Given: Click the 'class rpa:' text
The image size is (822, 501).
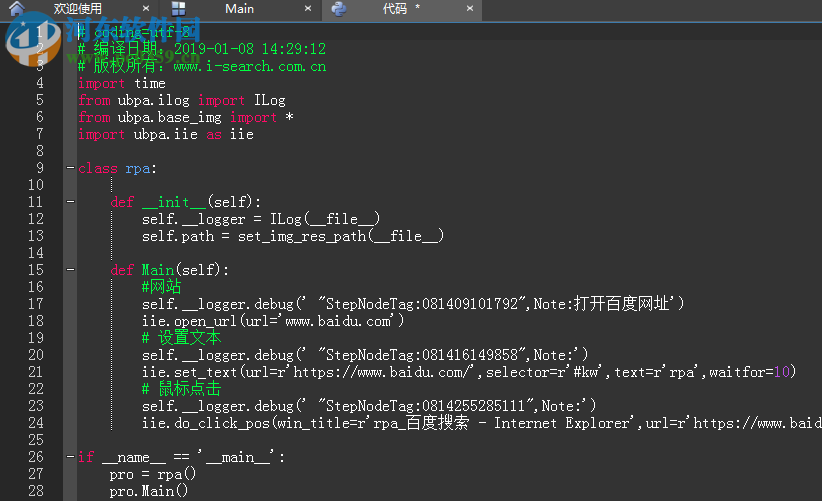Looking at the screenshot, I should click(x=117, y=168).
